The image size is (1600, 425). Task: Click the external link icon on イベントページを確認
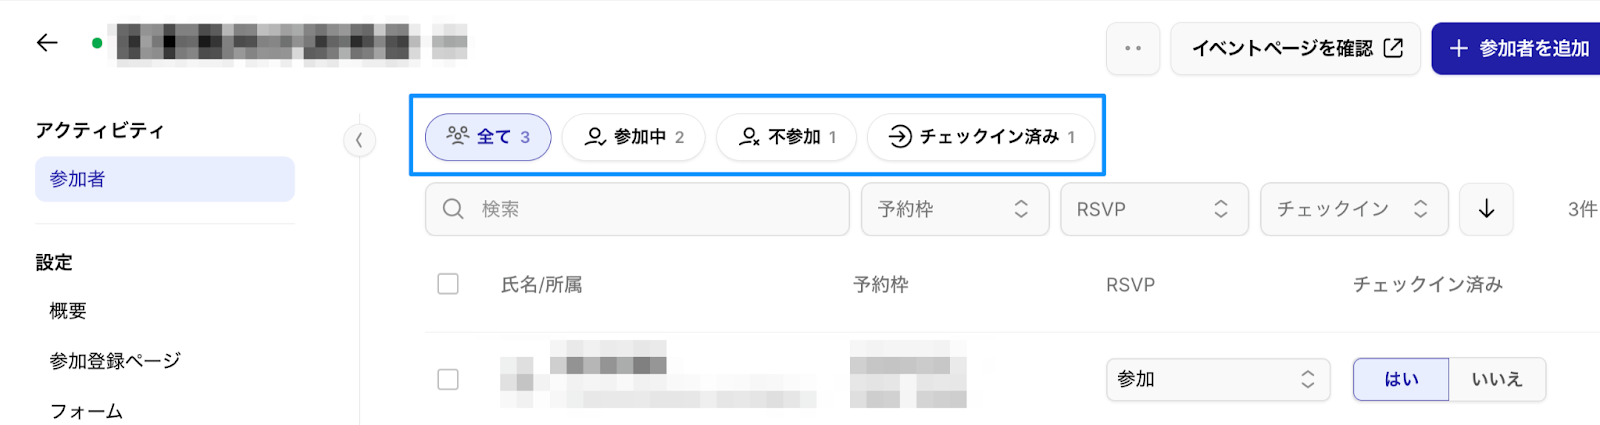[1393, 48]
